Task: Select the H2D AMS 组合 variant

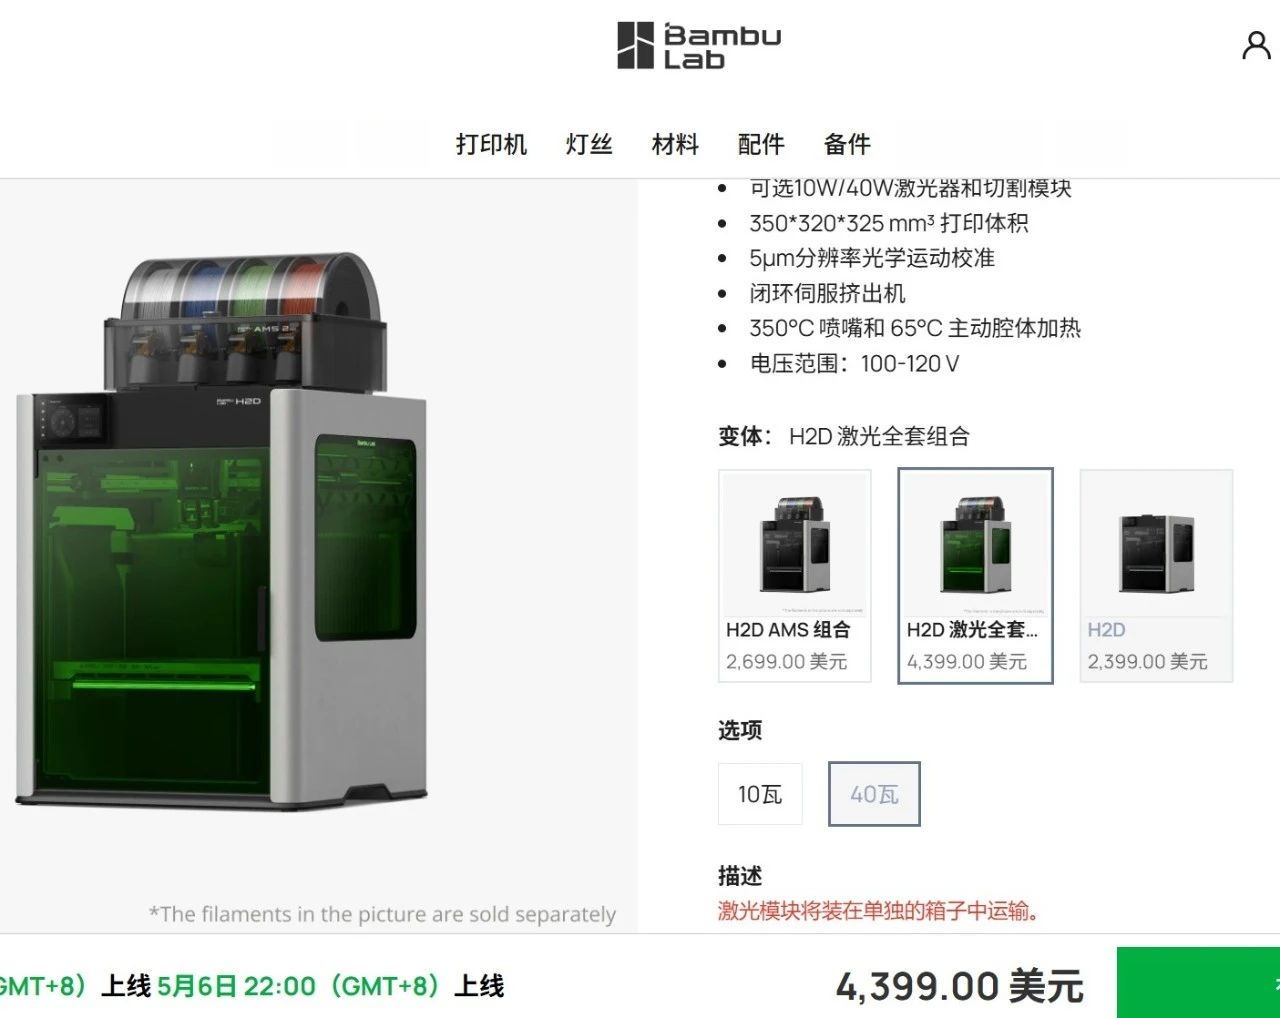Action: 795,576
